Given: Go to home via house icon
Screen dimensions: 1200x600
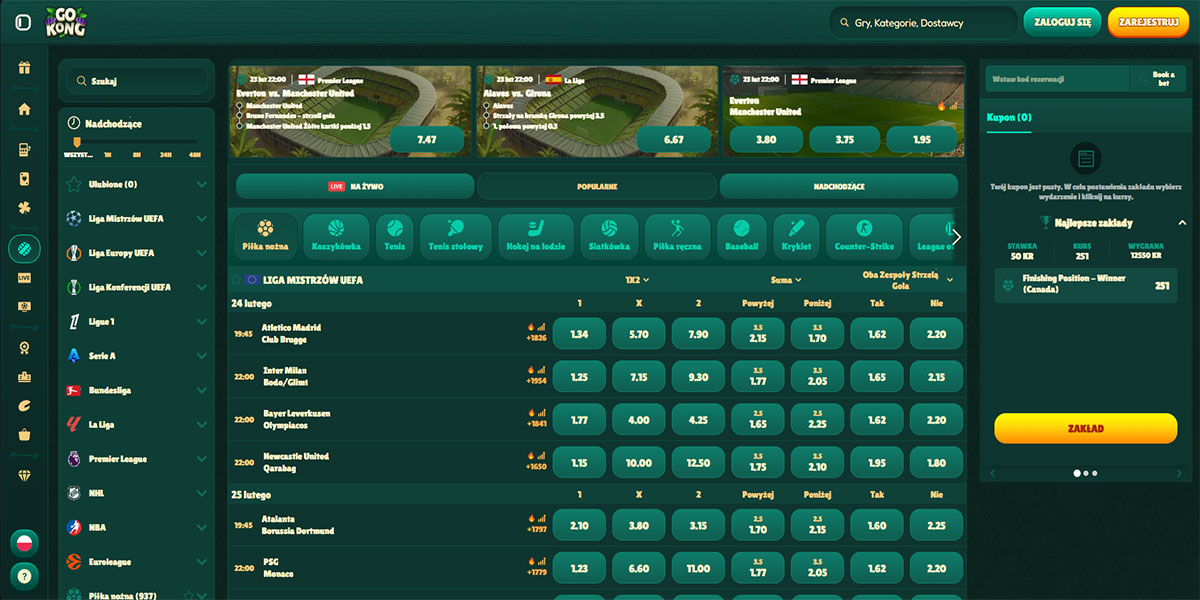Looking at the screenshot, I should [x=24, y=109].
